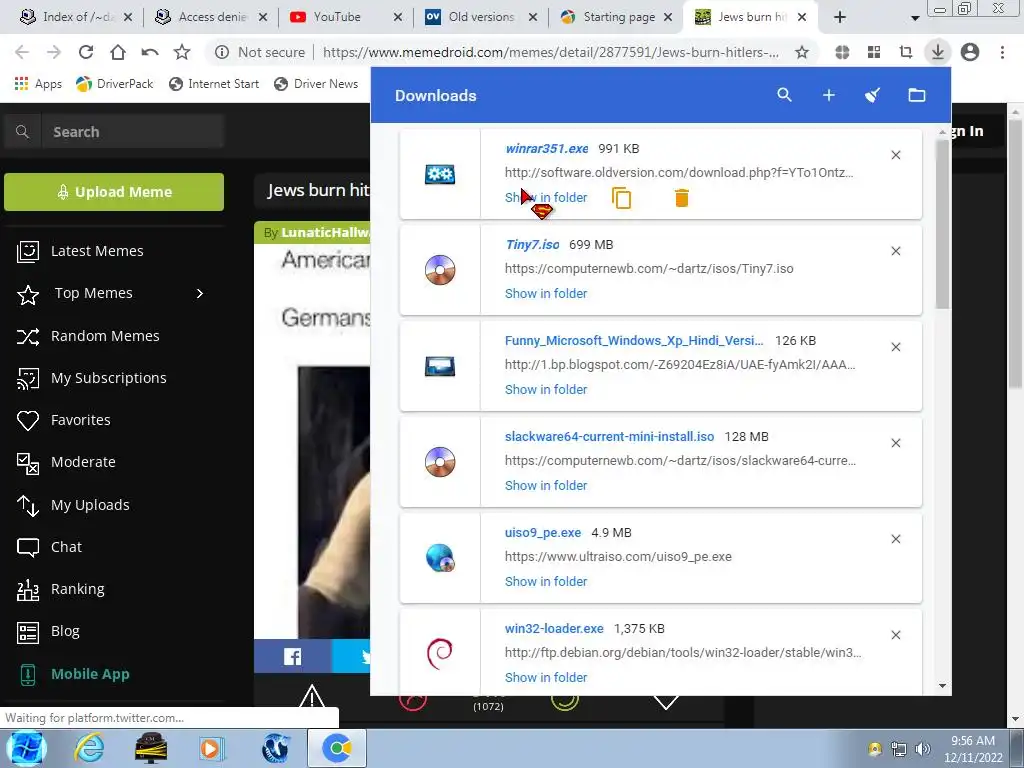Image resolution: width=1024 pixels, height=768 pixels.
Task: Click Upload Meme button
Action: (x=114, y=192)
